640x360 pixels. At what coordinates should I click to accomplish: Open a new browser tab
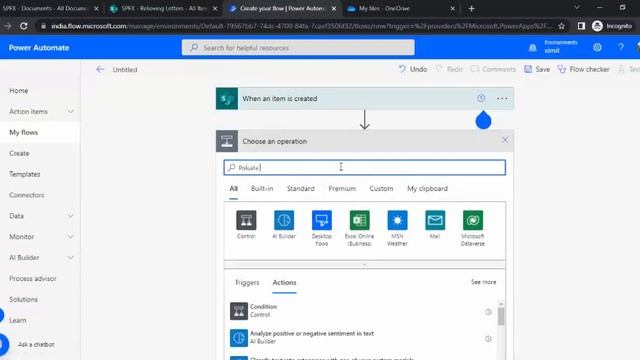tap(471, 8)
